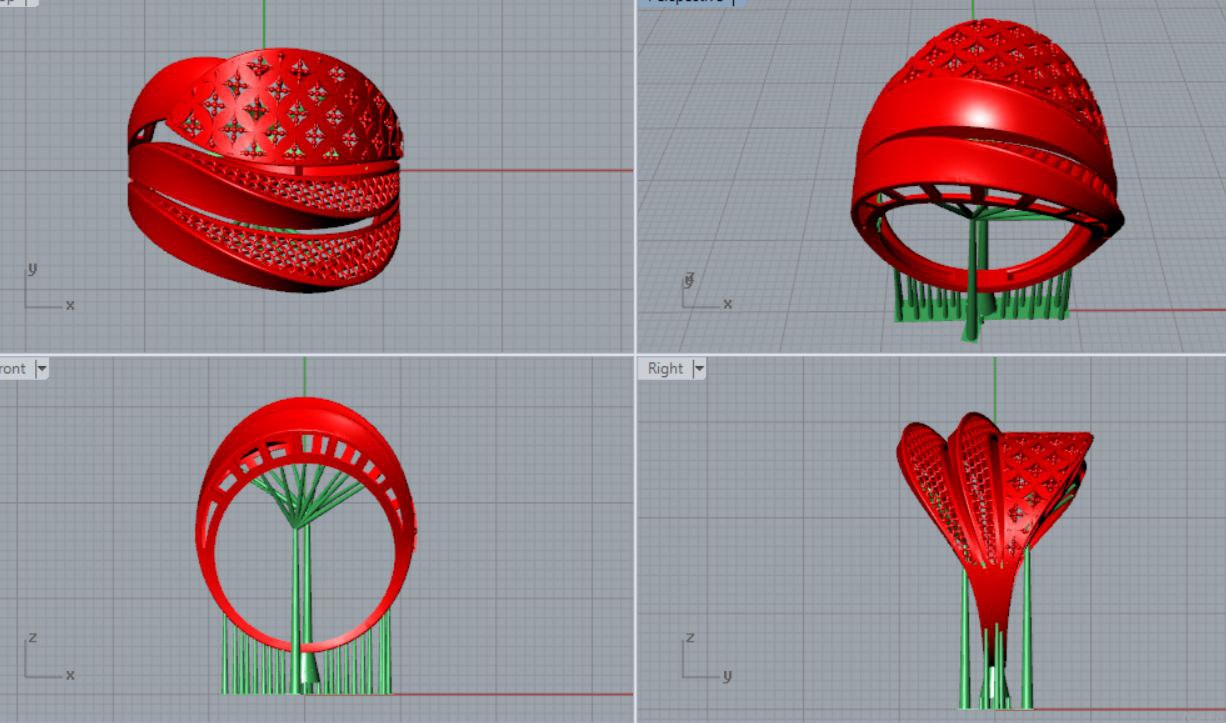Open the Perspective viewport dropdown arrow
The image size is (1226, 723).
click(734, 2)
